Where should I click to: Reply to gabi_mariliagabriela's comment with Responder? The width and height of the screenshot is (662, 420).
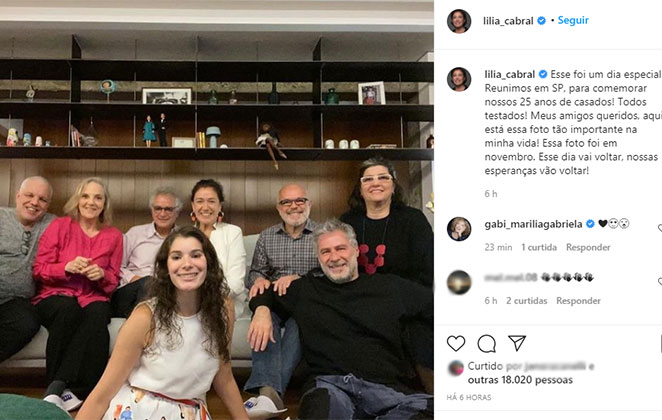point(588,247)
